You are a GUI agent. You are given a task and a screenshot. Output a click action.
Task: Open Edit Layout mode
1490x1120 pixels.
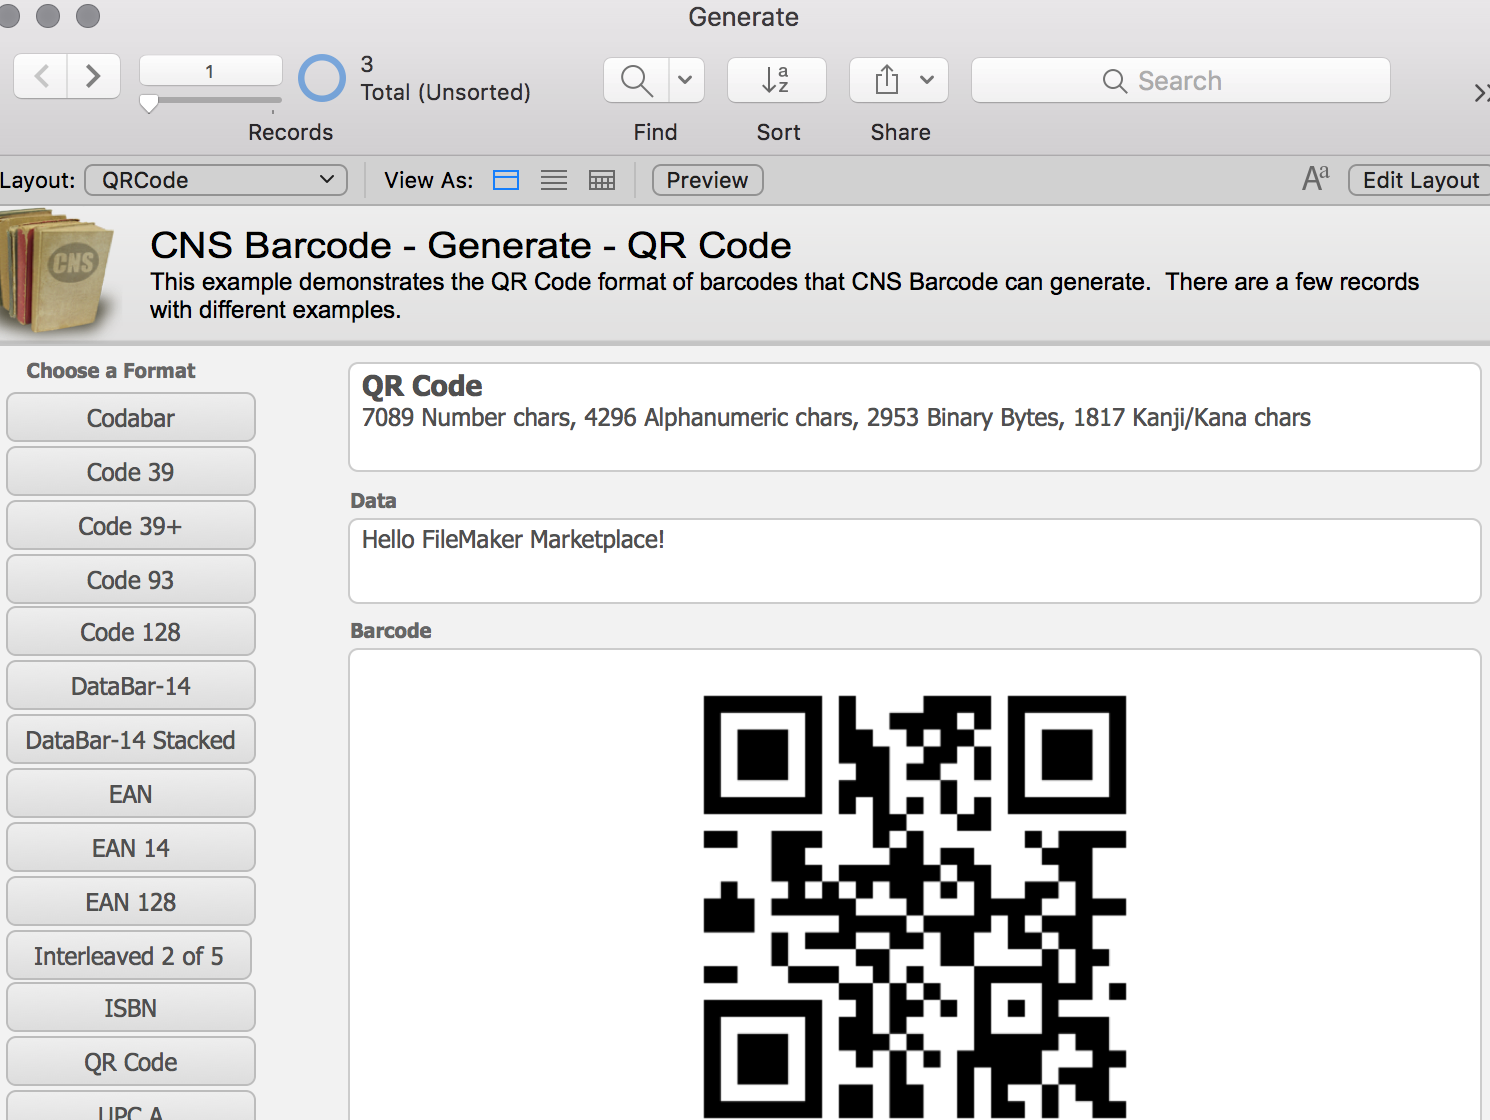(x=1420, y=180)
